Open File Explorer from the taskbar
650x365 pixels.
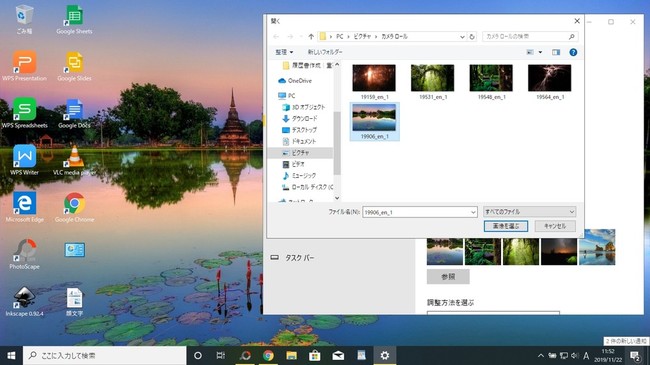(291, 355)
